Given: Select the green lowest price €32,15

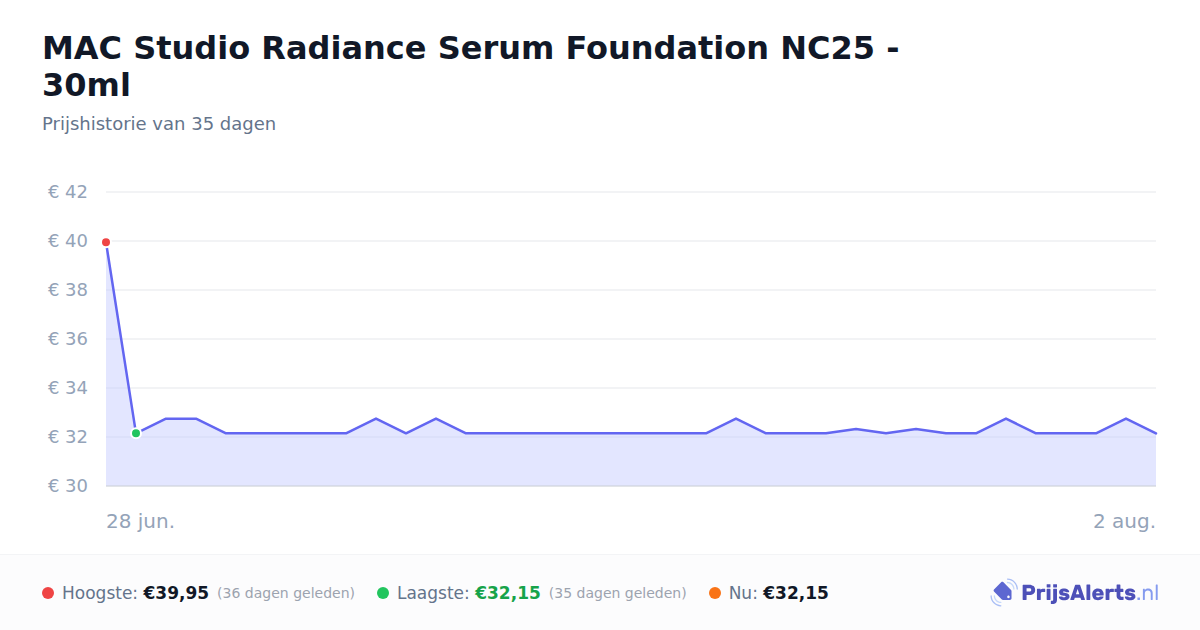Looking at the screenshot, I should pyautogui.click(x=508, y=593).
